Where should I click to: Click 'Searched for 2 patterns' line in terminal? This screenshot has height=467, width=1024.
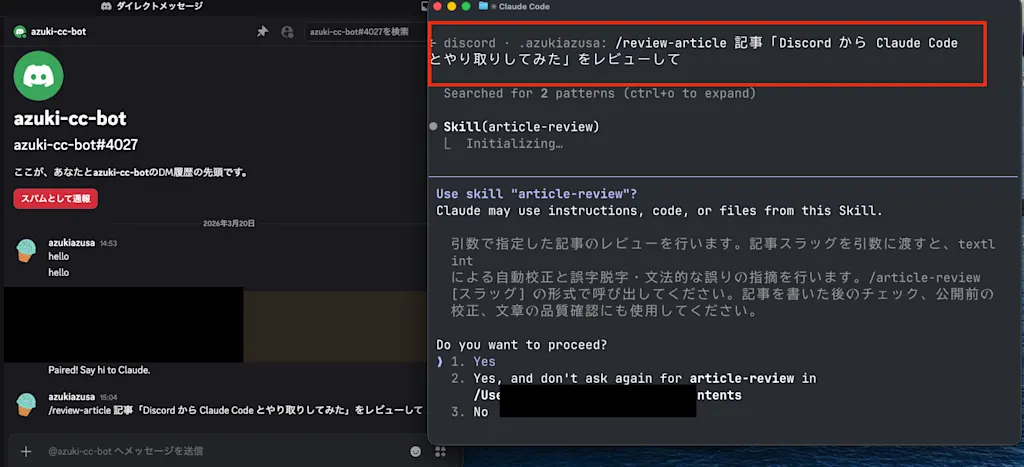600,93
